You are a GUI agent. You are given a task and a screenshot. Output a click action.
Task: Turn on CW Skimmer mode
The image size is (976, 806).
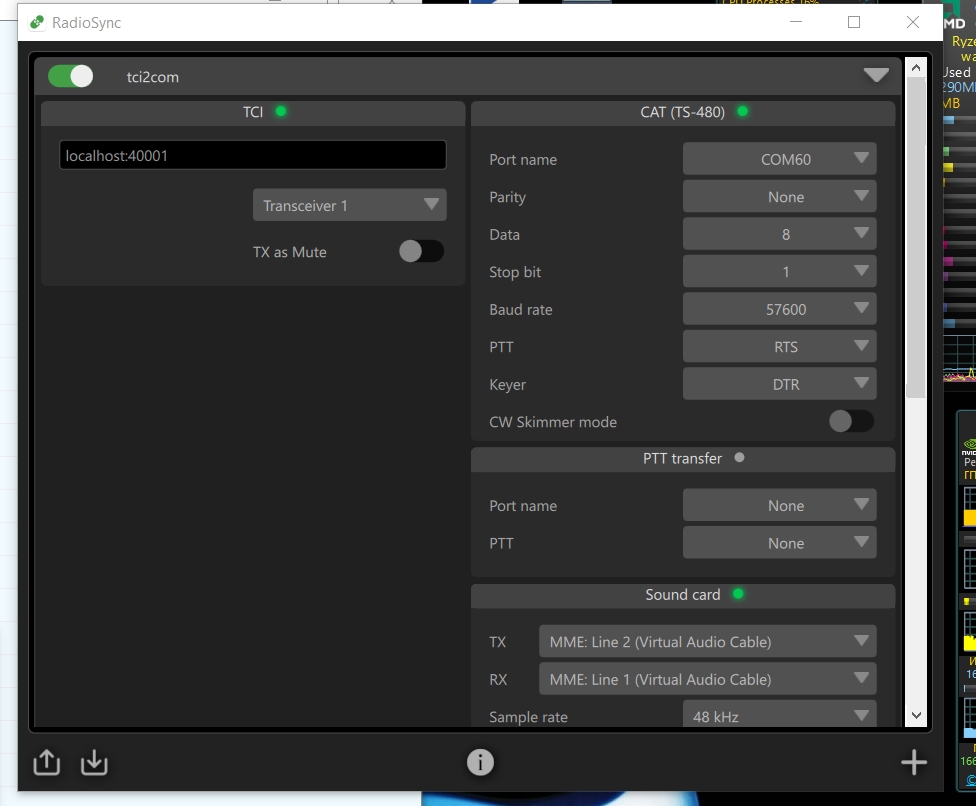point(851,422)
